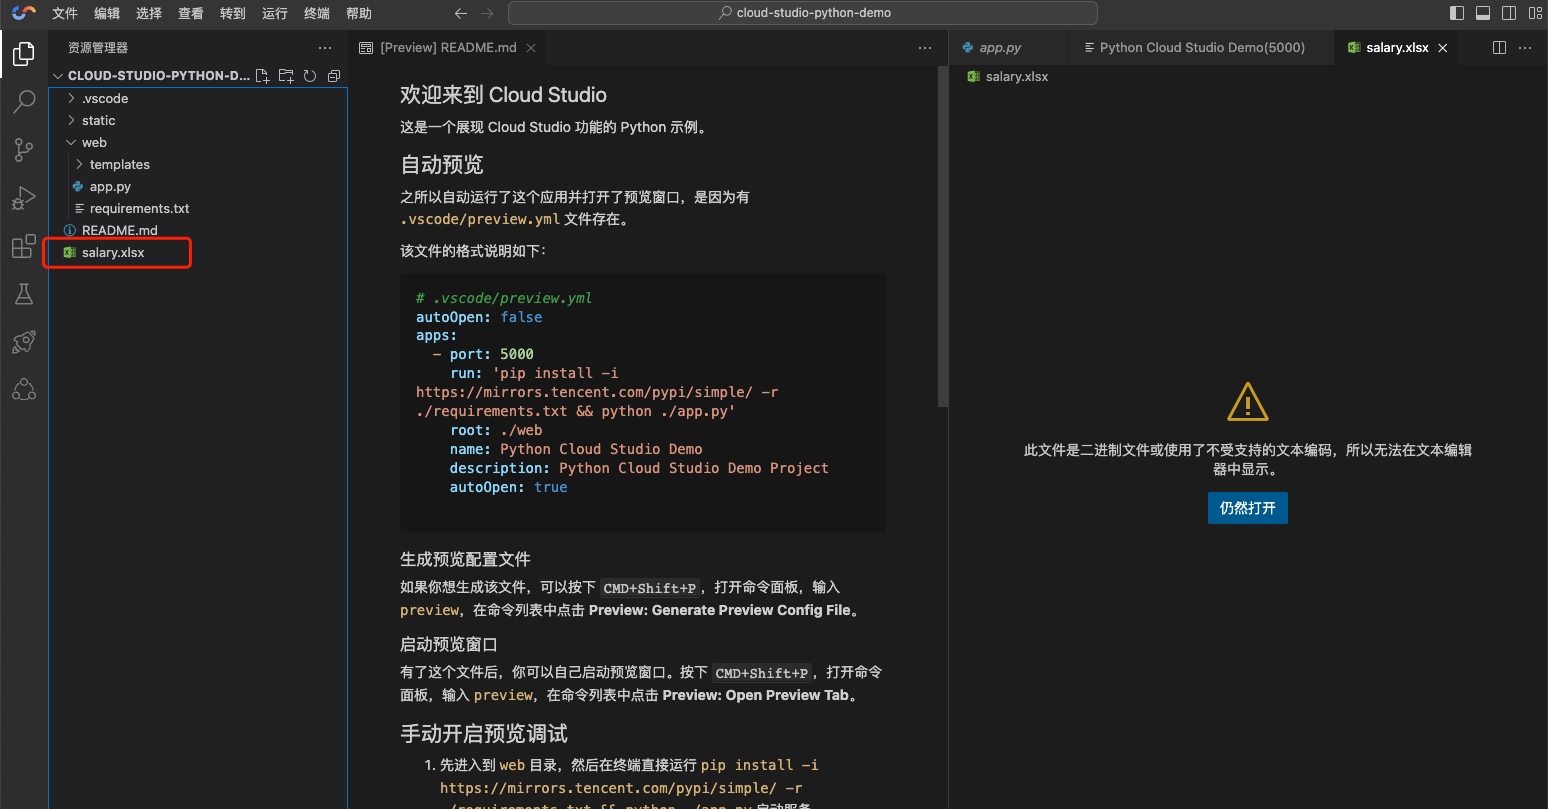The image size is (1548, 809).
Task: Expand the templates folder
Action: (x=198, y=165)
